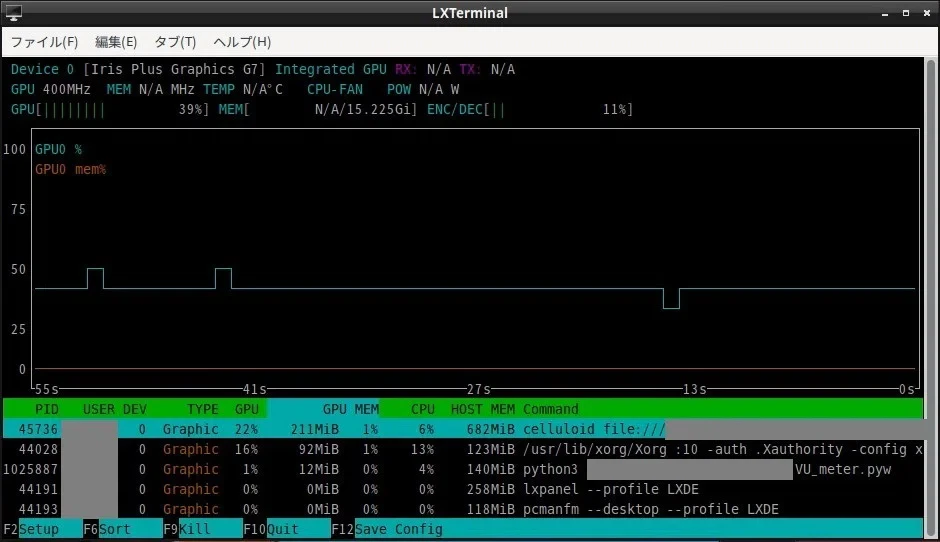Minimize the LXTerminal window
The width and height of the screenshot is (940, 542).
885,13
